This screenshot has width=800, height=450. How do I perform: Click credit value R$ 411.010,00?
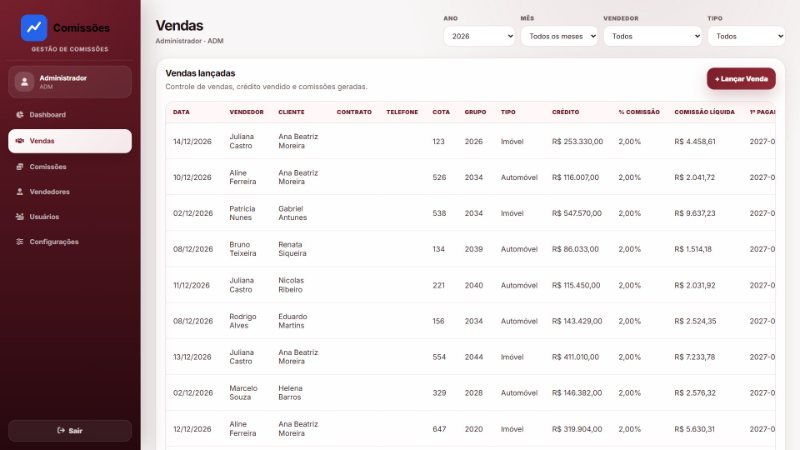(x=575, y=357)
